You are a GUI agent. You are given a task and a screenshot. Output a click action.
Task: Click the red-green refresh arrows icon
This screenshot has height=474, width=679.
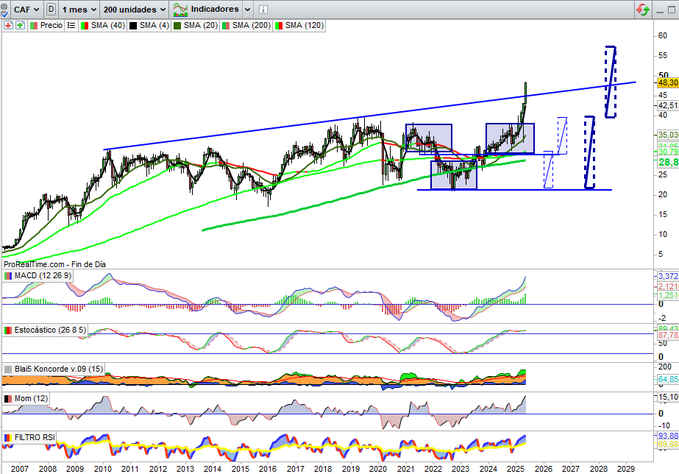pos(643,10)
